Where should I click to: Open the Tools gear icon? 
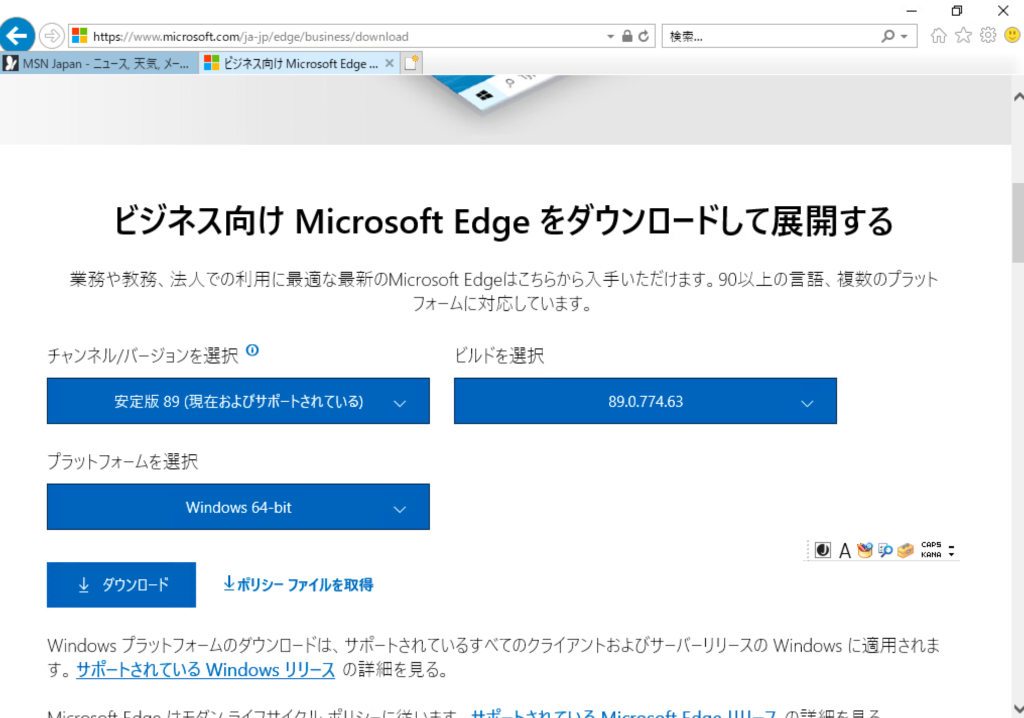988,36
